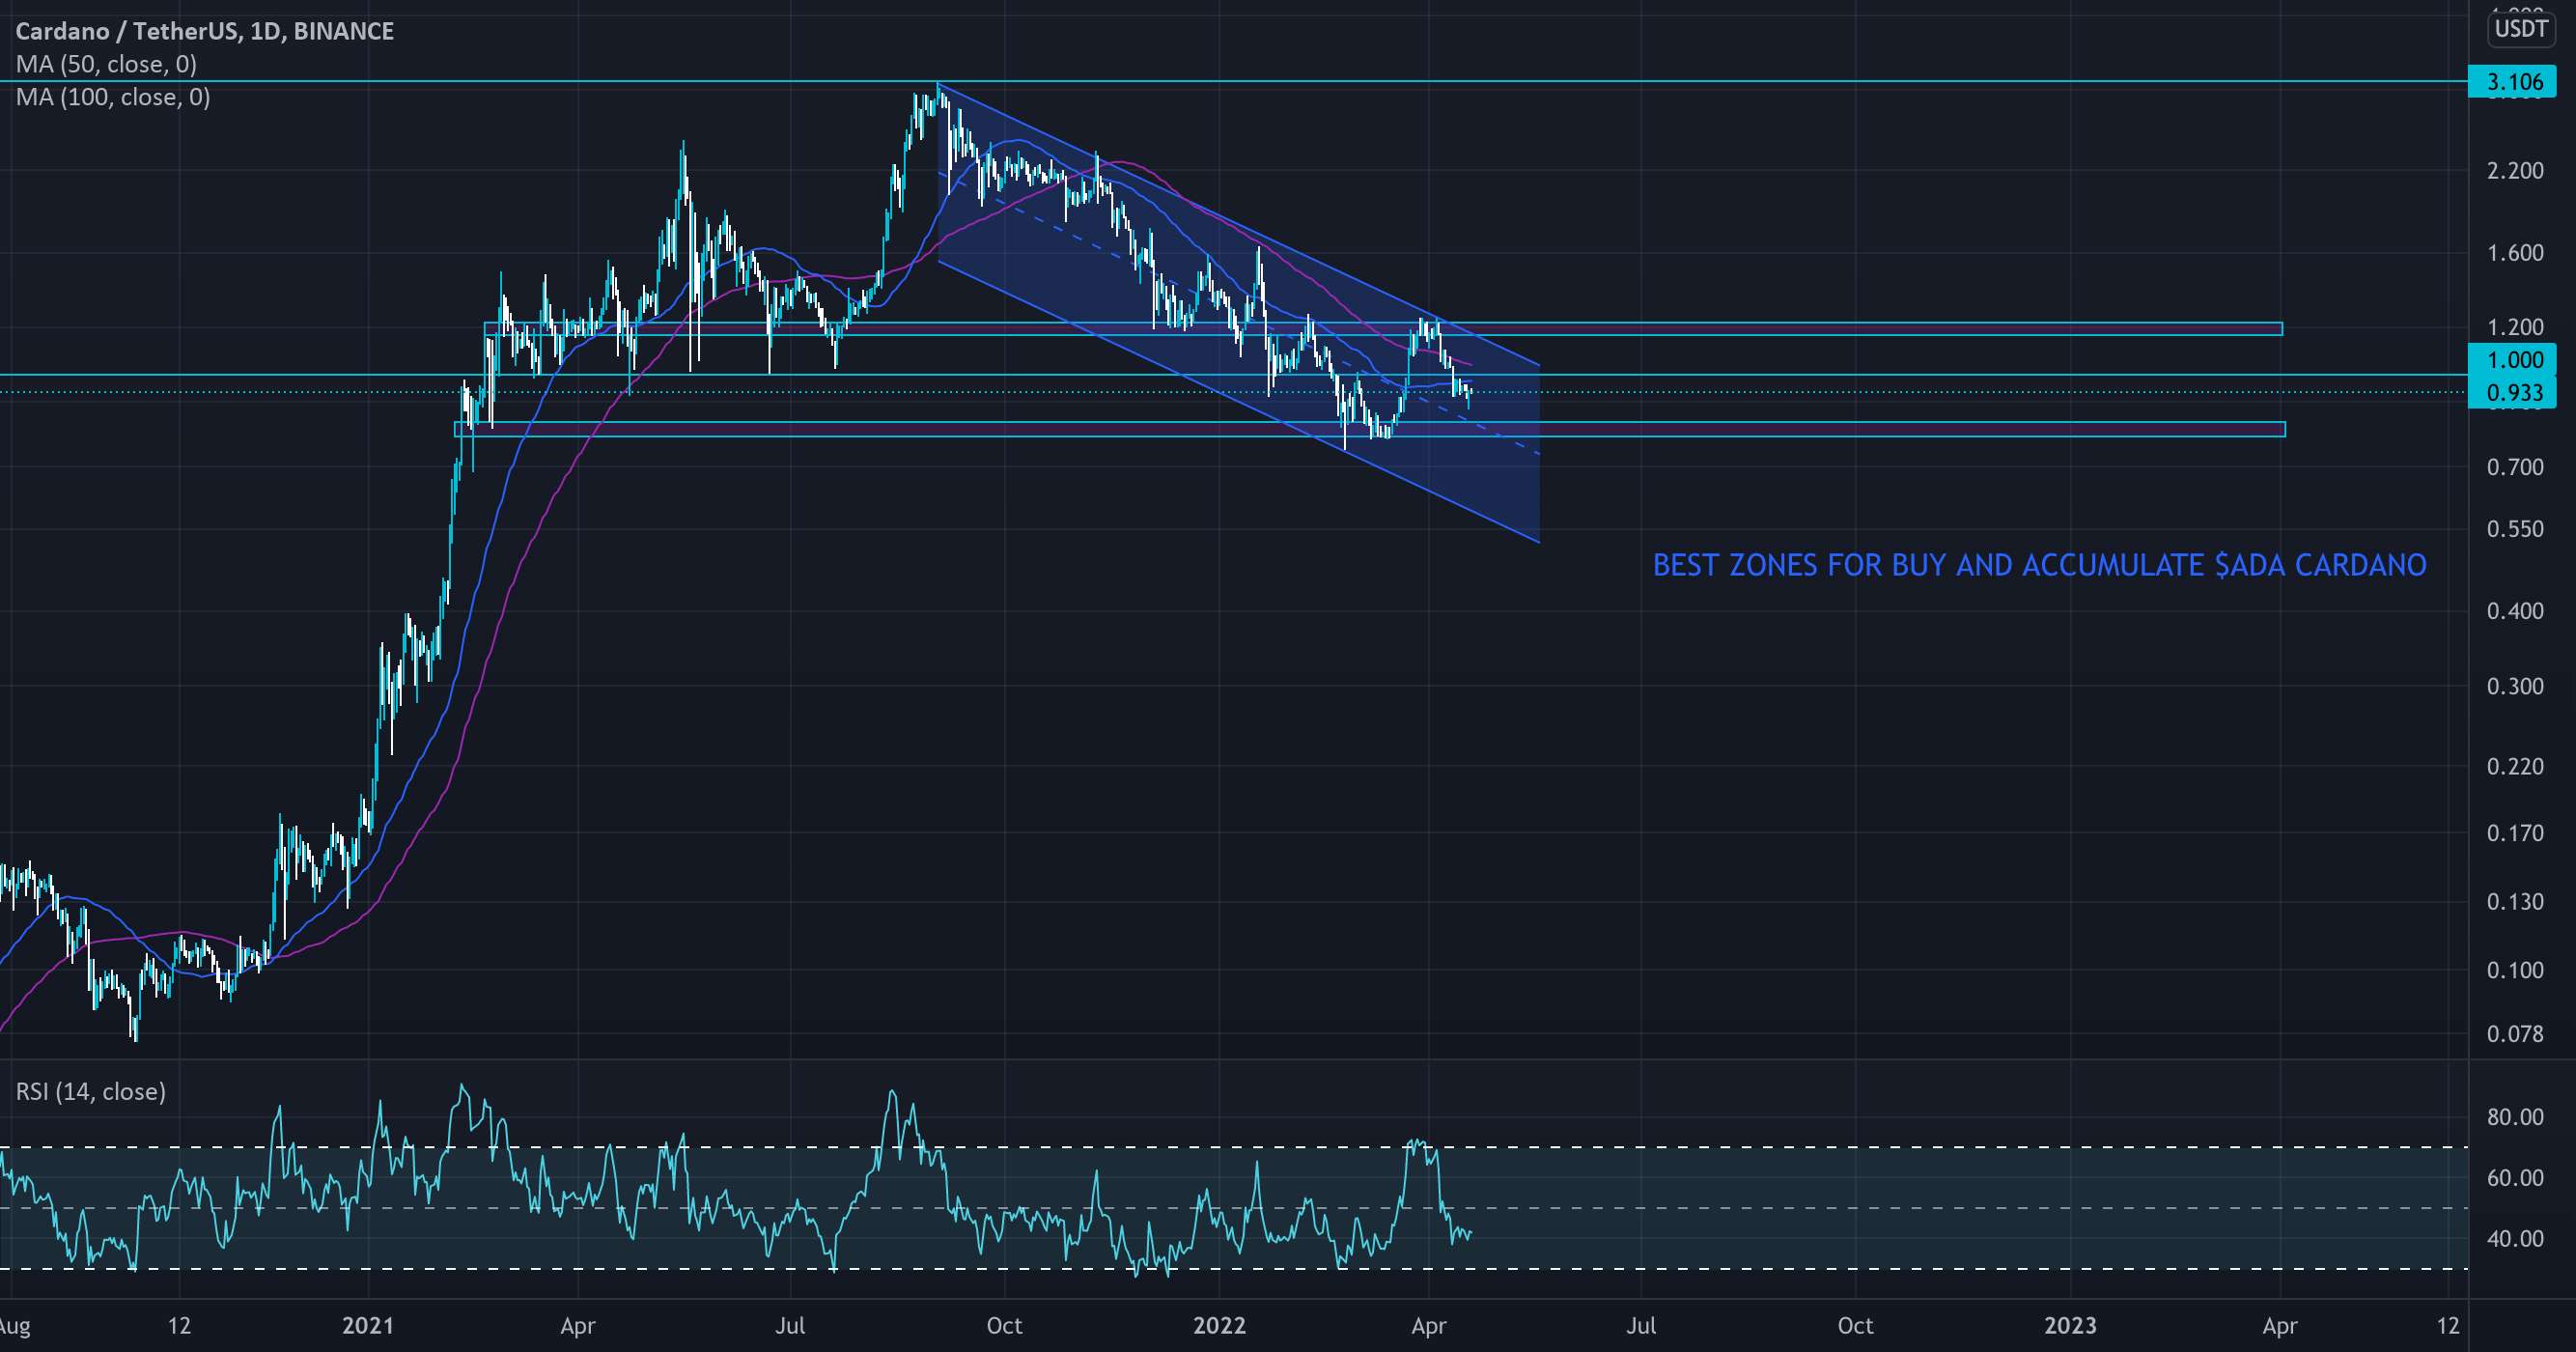Image resolution: width=2576 pixels, height=1352 pixels.
Task: Click the 0.700 price axis value
Action: point(2515,467)
